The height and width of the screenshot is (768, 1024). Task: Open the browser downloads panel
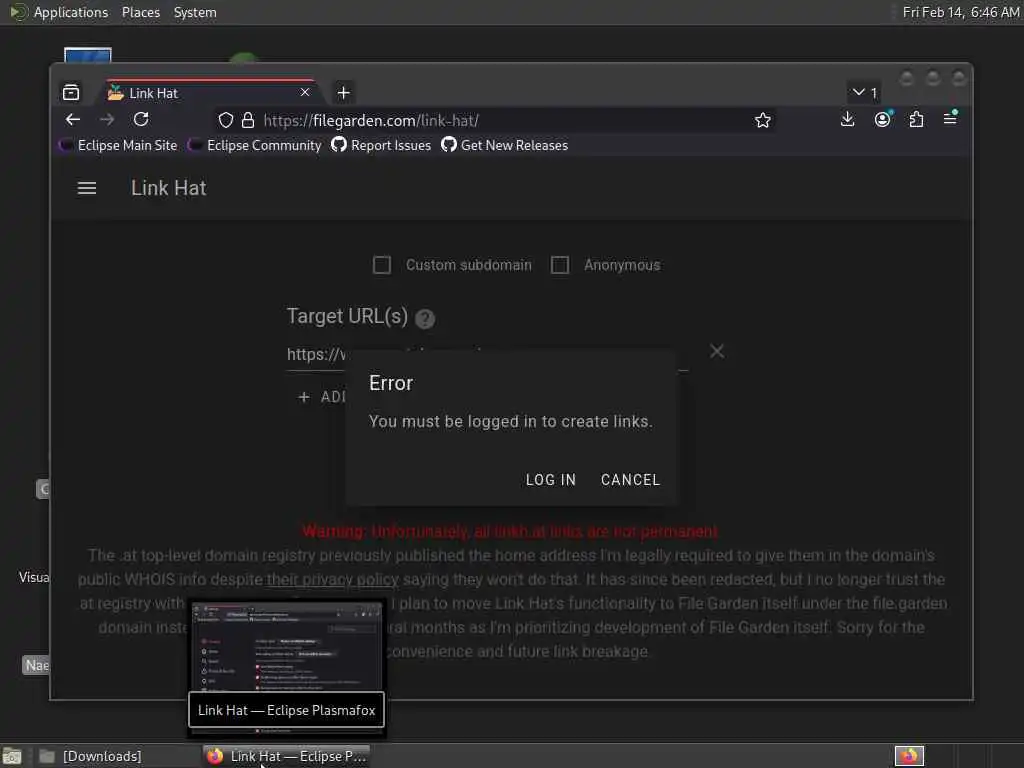pyautogui.click(x=847, y=120)
